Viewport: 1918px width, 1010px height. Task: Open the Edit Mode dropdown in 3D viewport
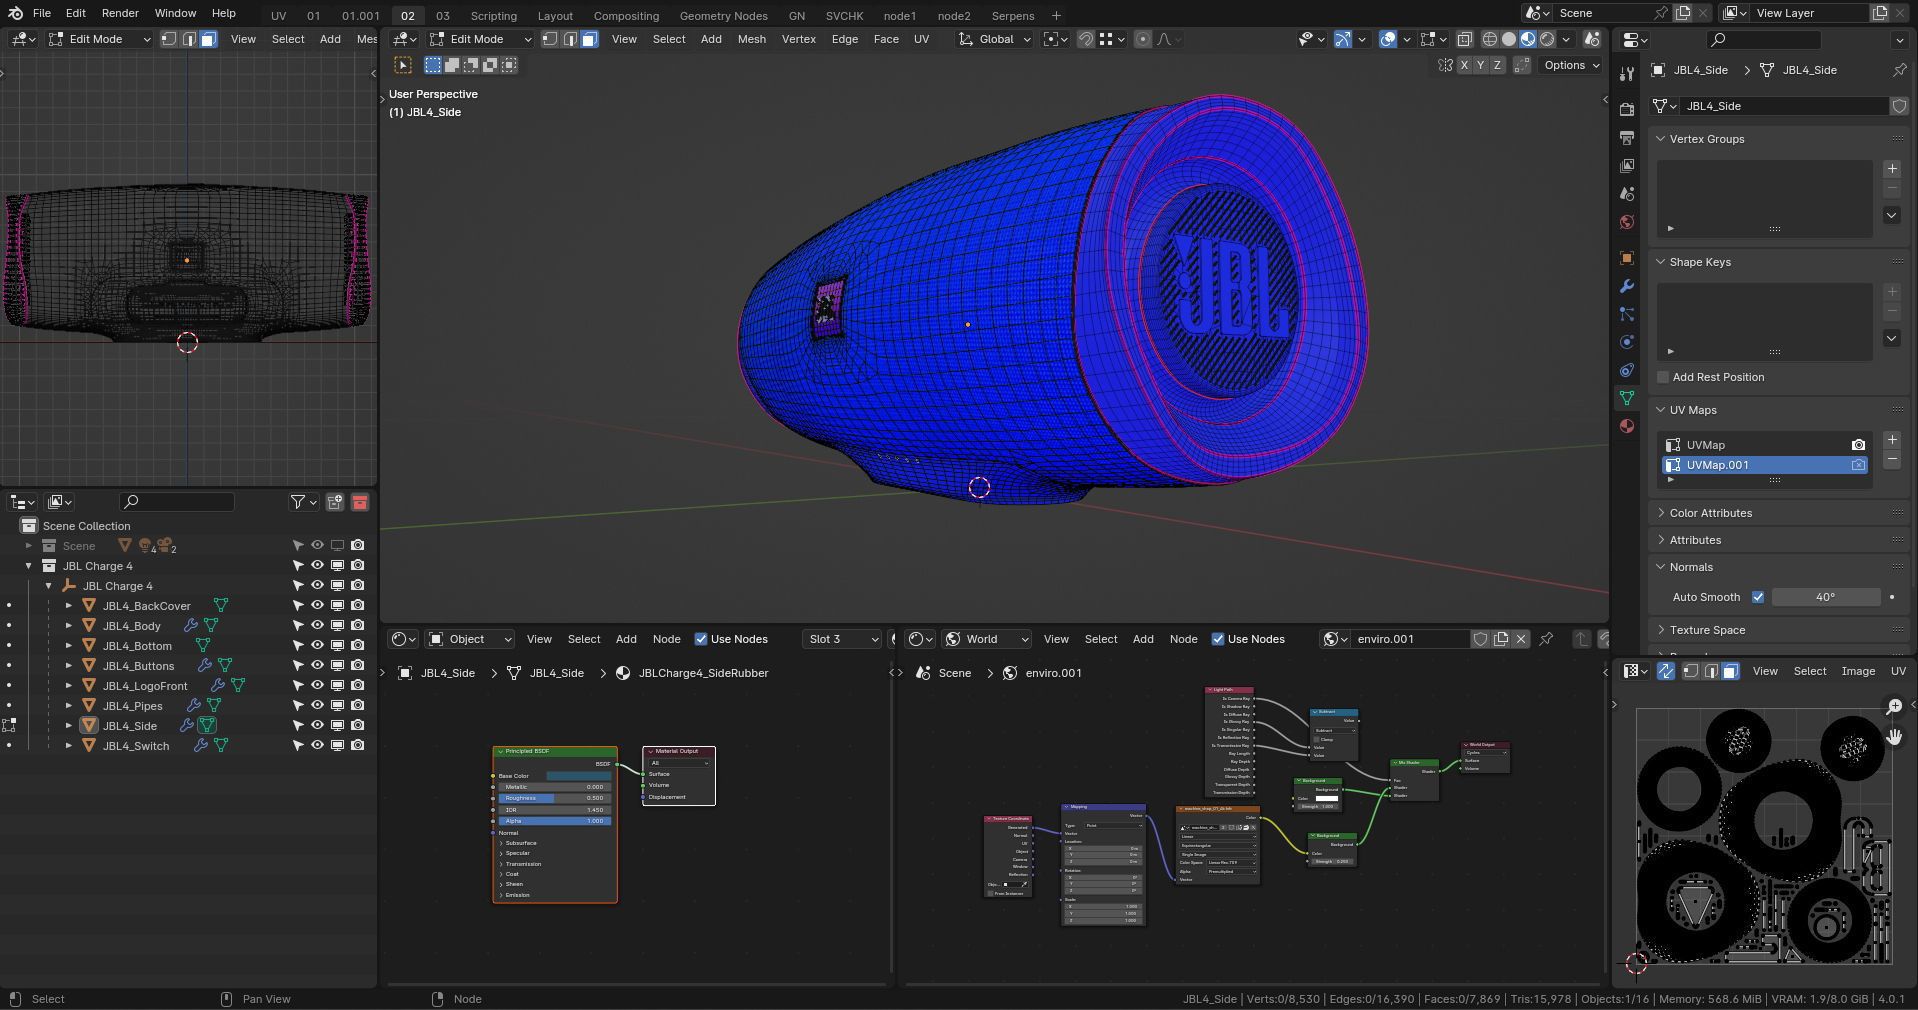click(x=480, y=39)
